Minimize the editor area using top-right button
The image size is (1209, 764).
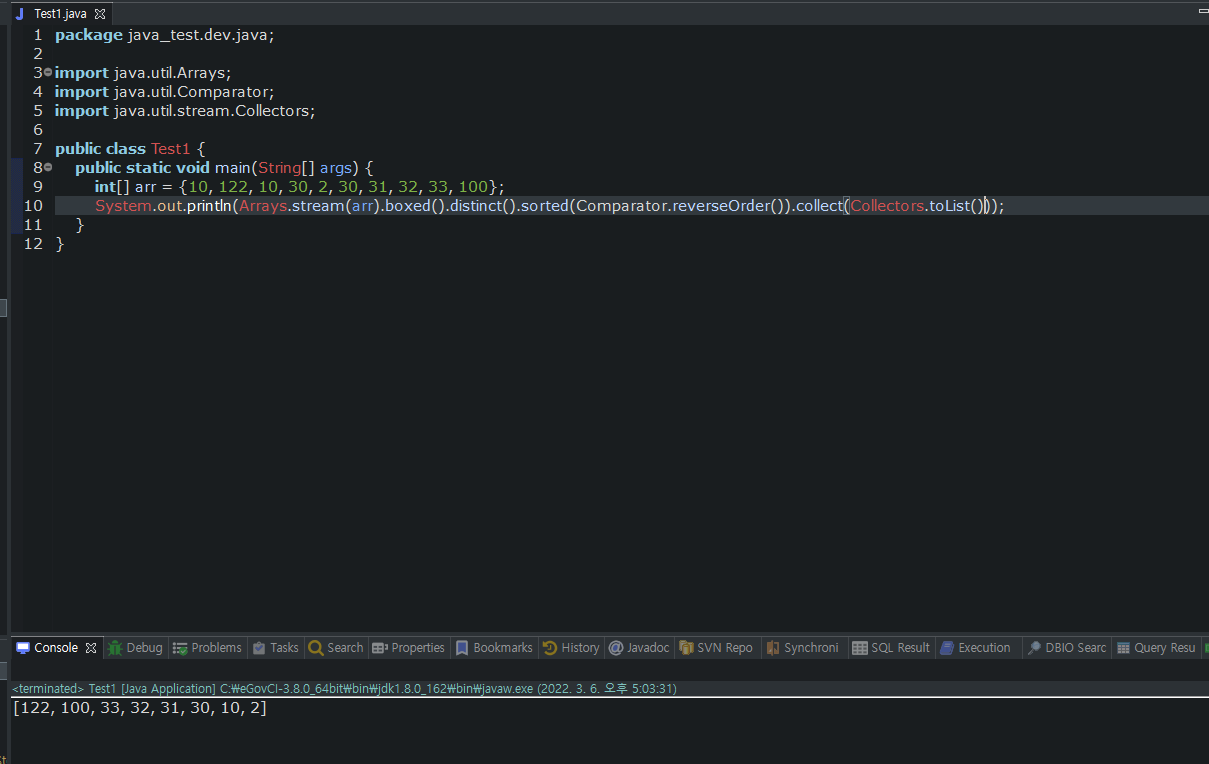[x=1203, y=9]
